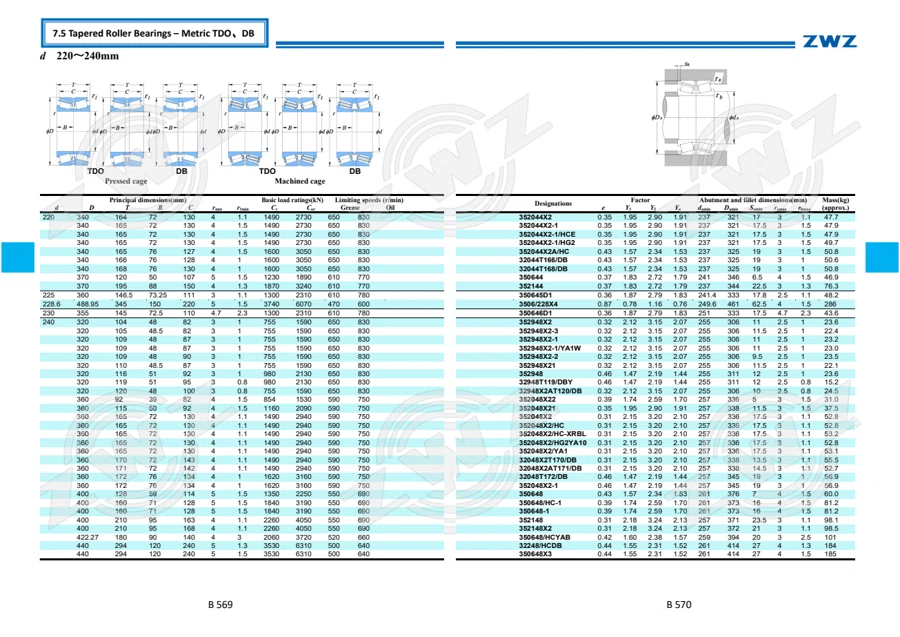Image resolution: width=900 pixels, height=637 pixels.
Task: Click the 'd 220~240mm' range heading
Action: 80,56
